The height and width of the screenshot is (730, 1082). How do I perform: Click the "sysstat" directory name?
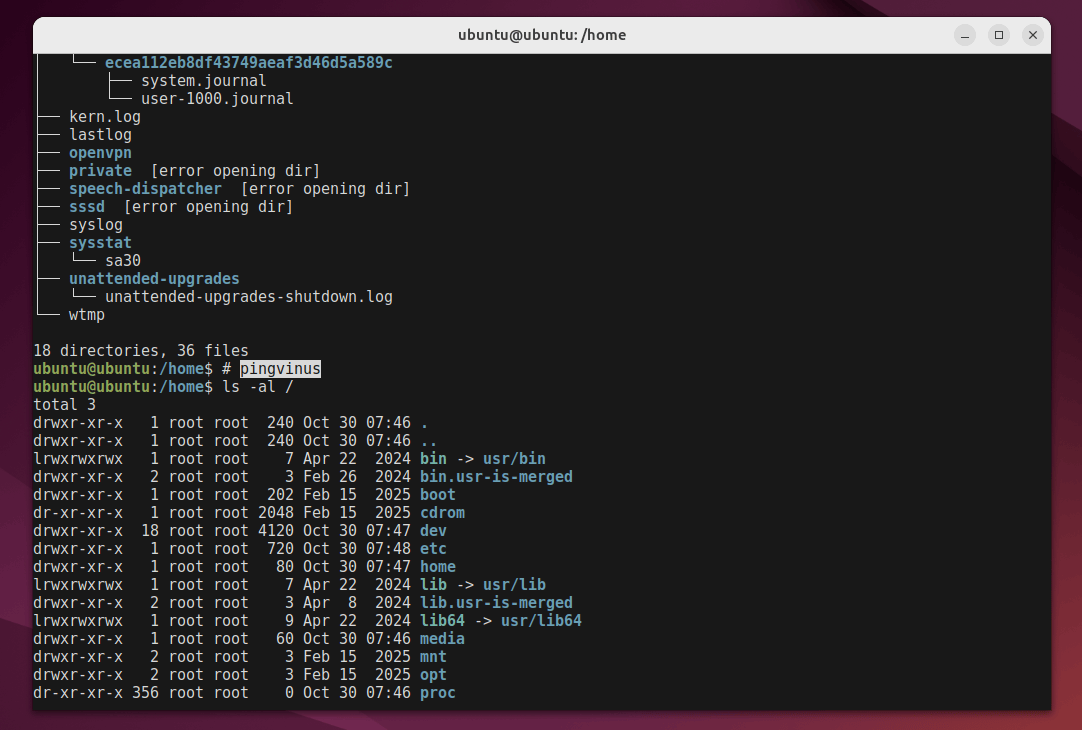point(100,243)
